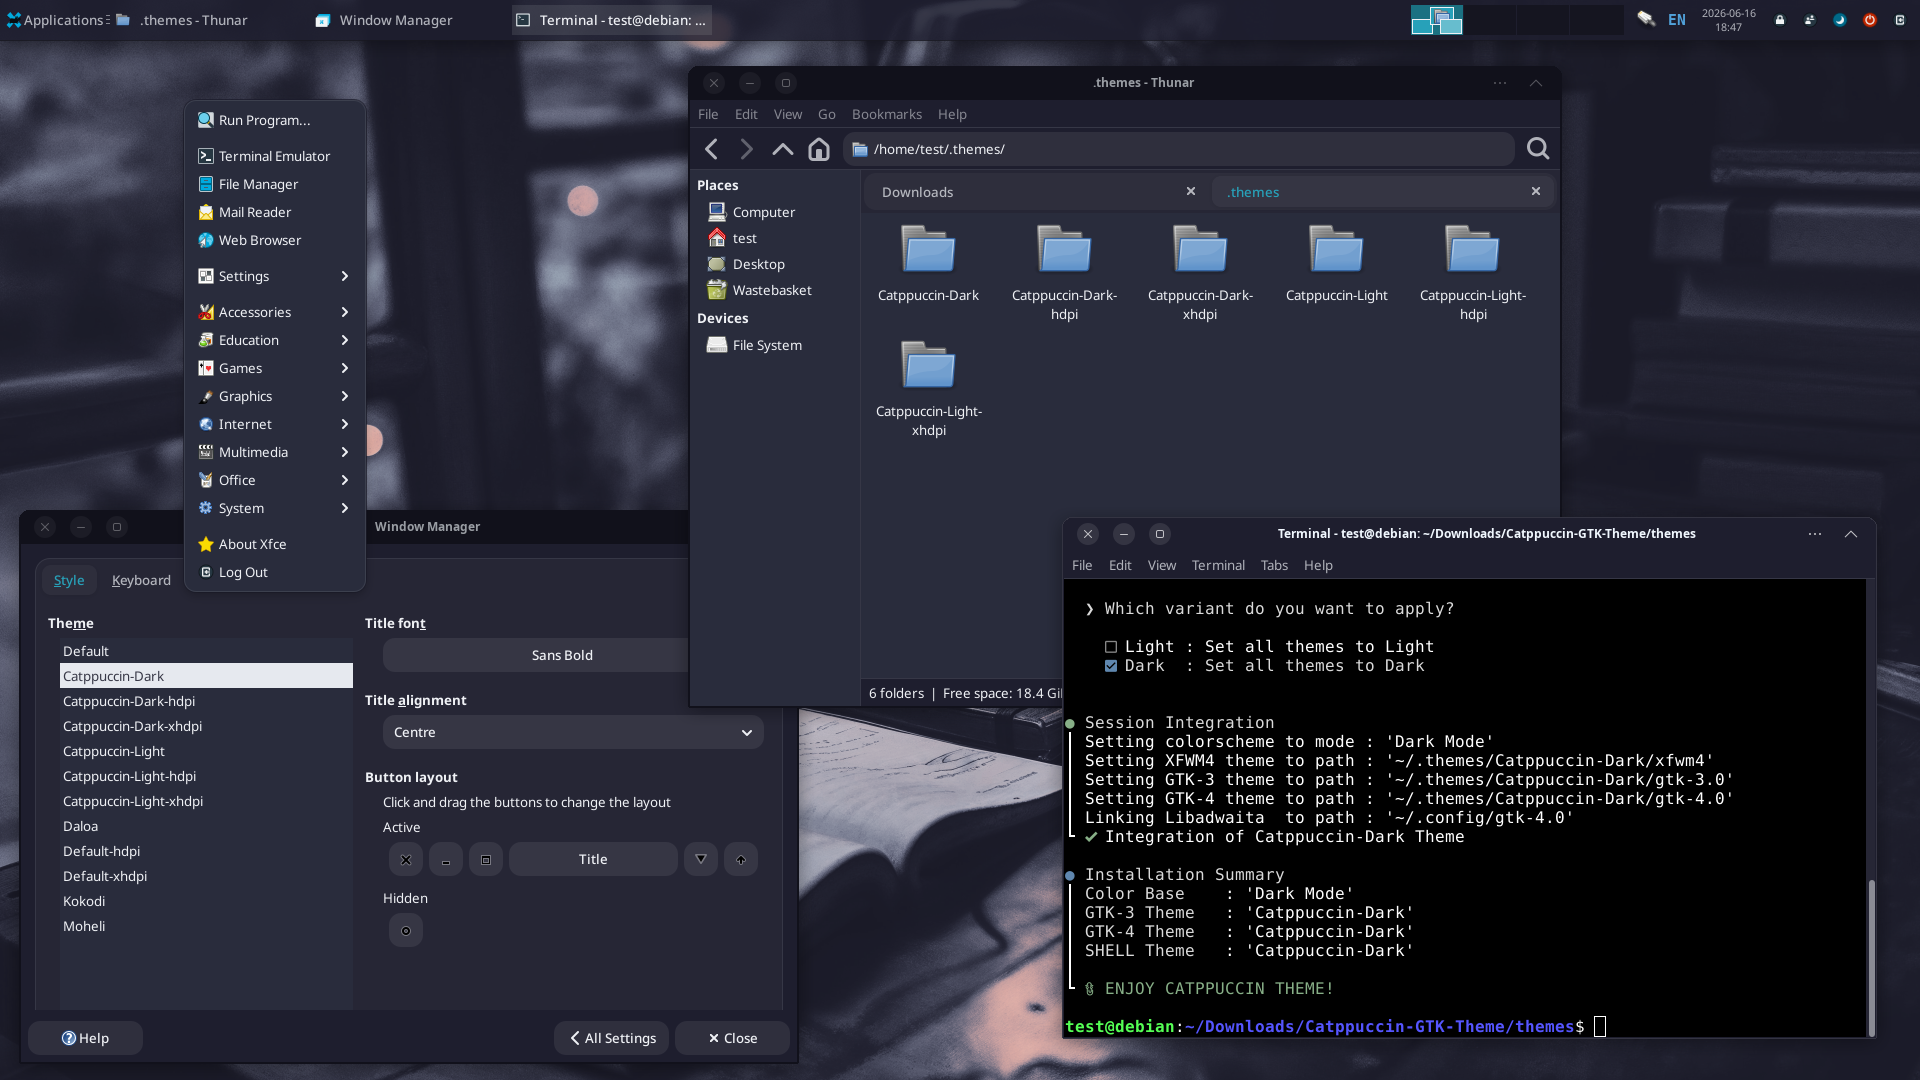Select Kokodi theme in list

click(206, 901)
